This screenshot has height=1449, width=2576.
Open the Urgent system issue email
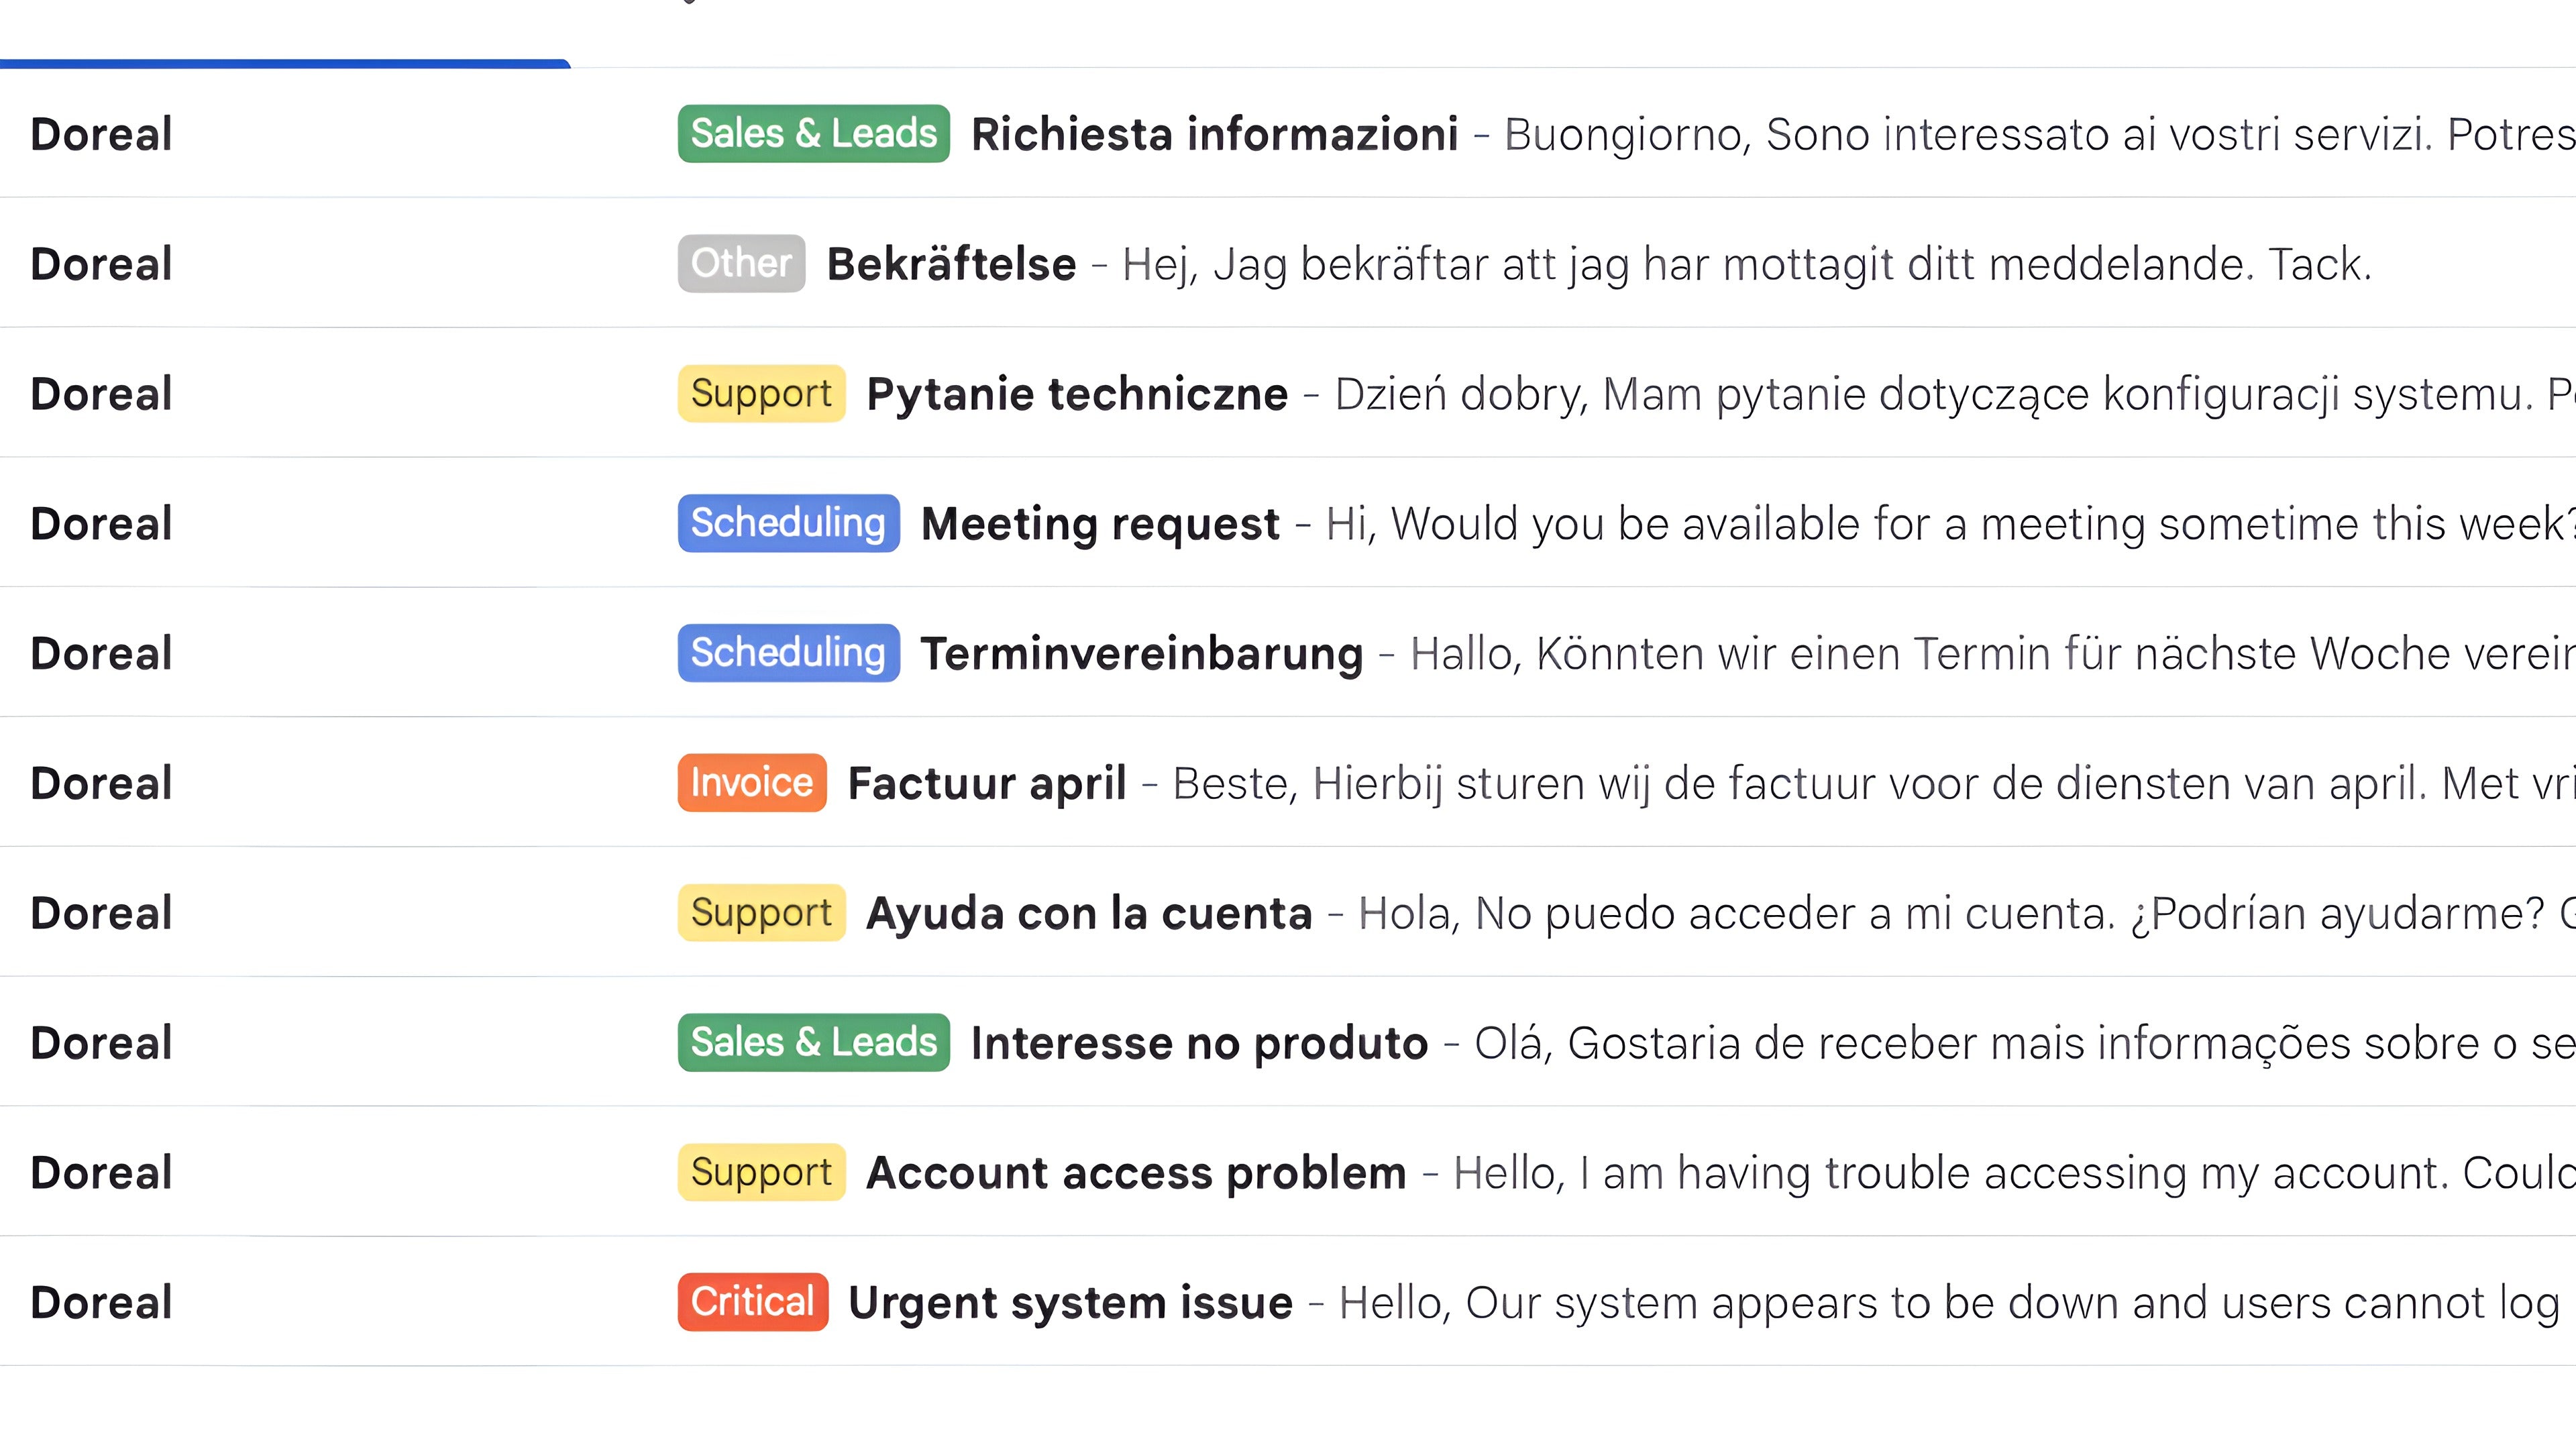(x=1070, y=1303)
